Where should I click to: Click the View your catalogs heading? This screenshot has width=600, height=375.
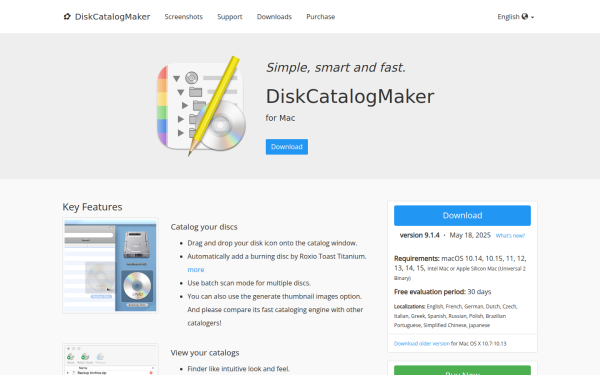pyautogui.click(x=205, y=353)
